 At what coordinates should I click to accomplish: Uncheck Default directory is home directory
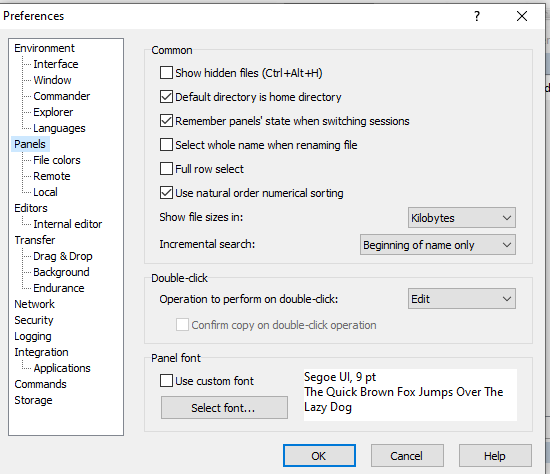pos(166,97)
